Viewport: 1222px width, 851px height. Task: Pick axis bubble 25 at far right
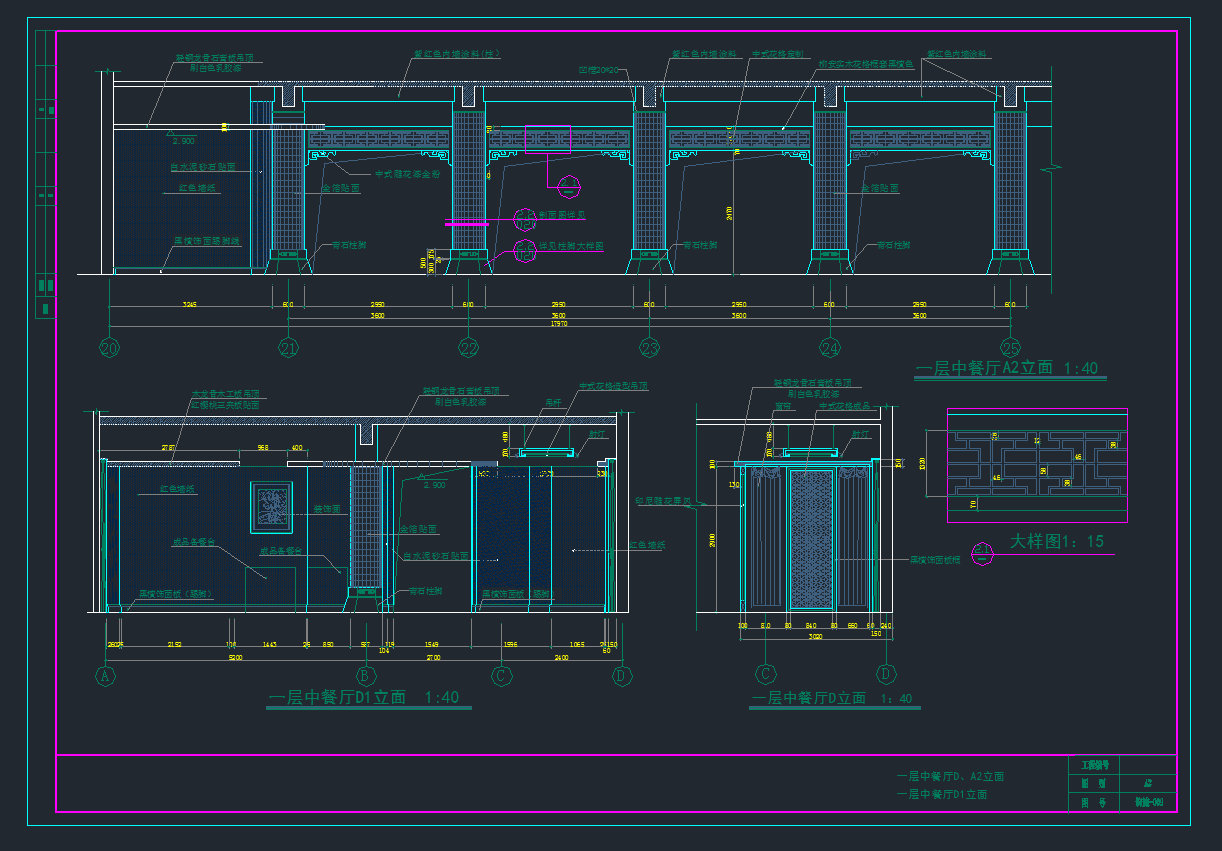pos(1010,348)
